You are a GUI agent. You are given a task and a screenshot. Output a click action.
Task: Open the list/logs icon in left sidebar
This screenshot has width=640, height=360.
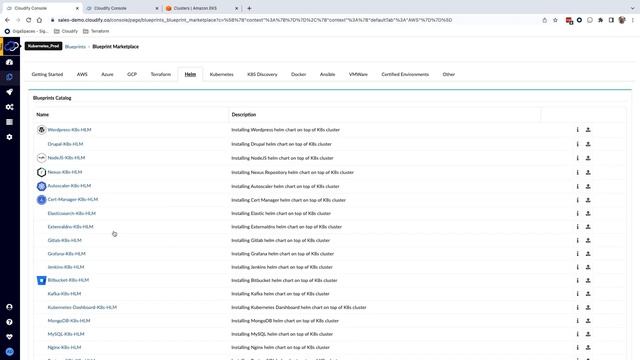point(9,122)
